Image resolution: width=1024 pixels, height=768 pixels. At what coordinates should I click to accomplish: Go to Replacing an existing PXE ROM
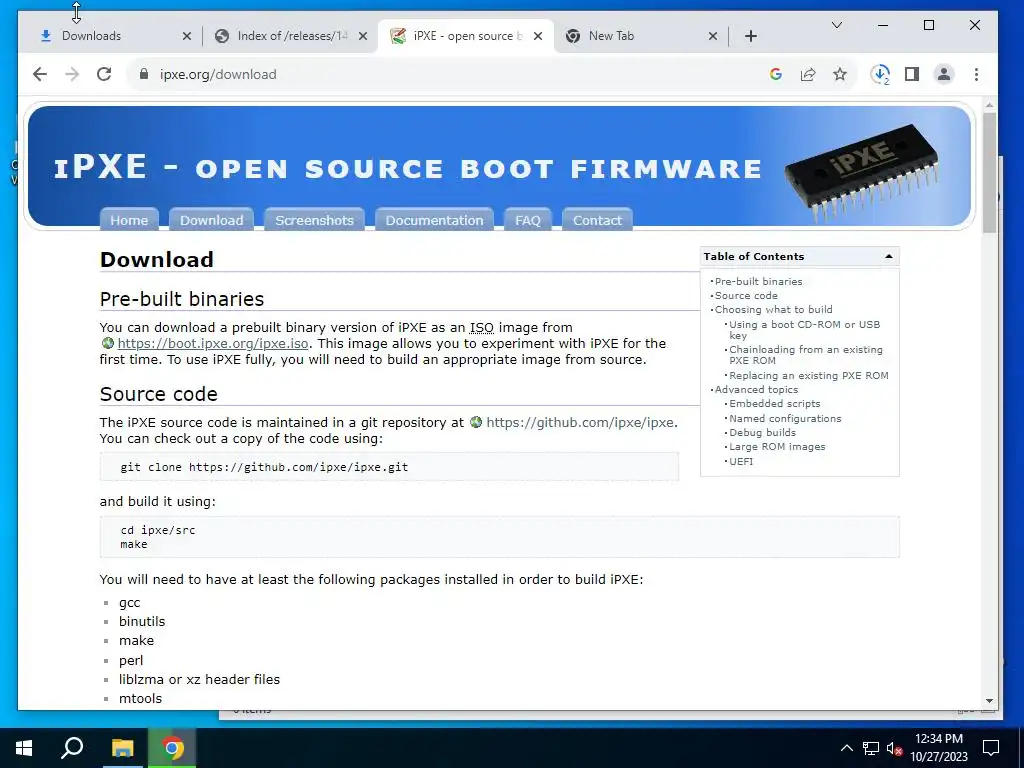coord(808,376)
